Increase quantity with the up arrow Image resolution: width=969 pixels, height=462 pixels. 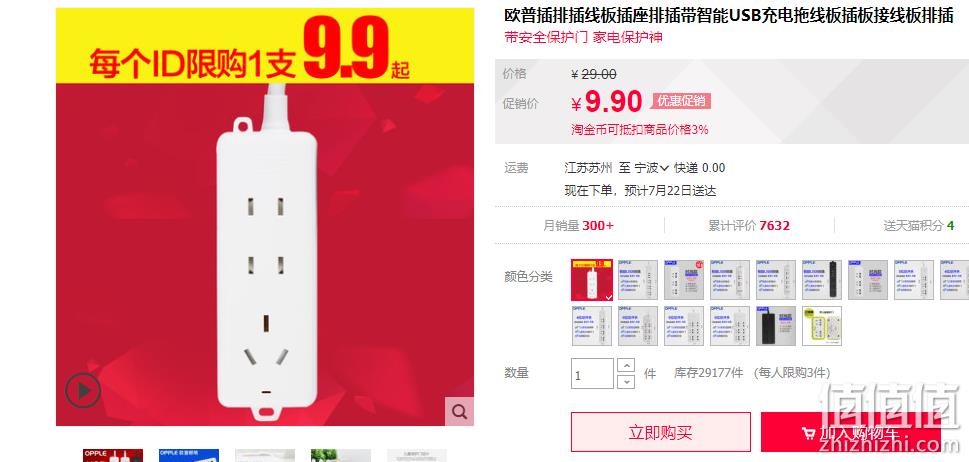tap(627, 366)
